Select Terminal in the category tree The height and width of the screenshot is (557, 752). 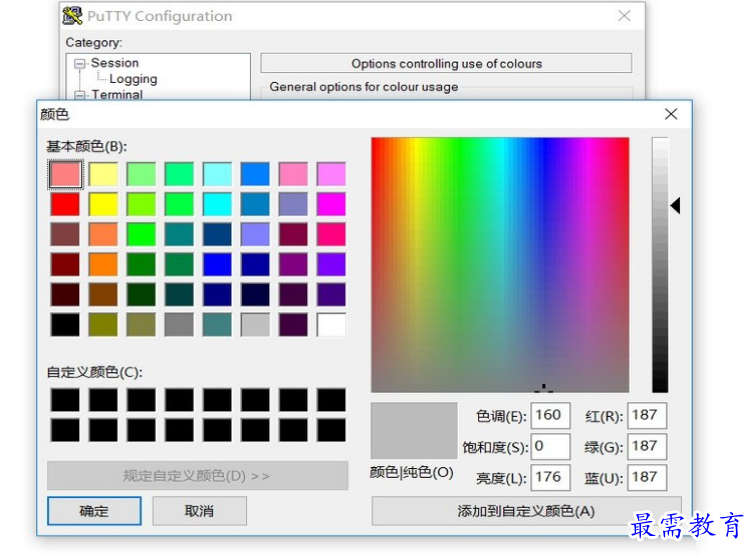pyautogui.click(x=117, y=95)
